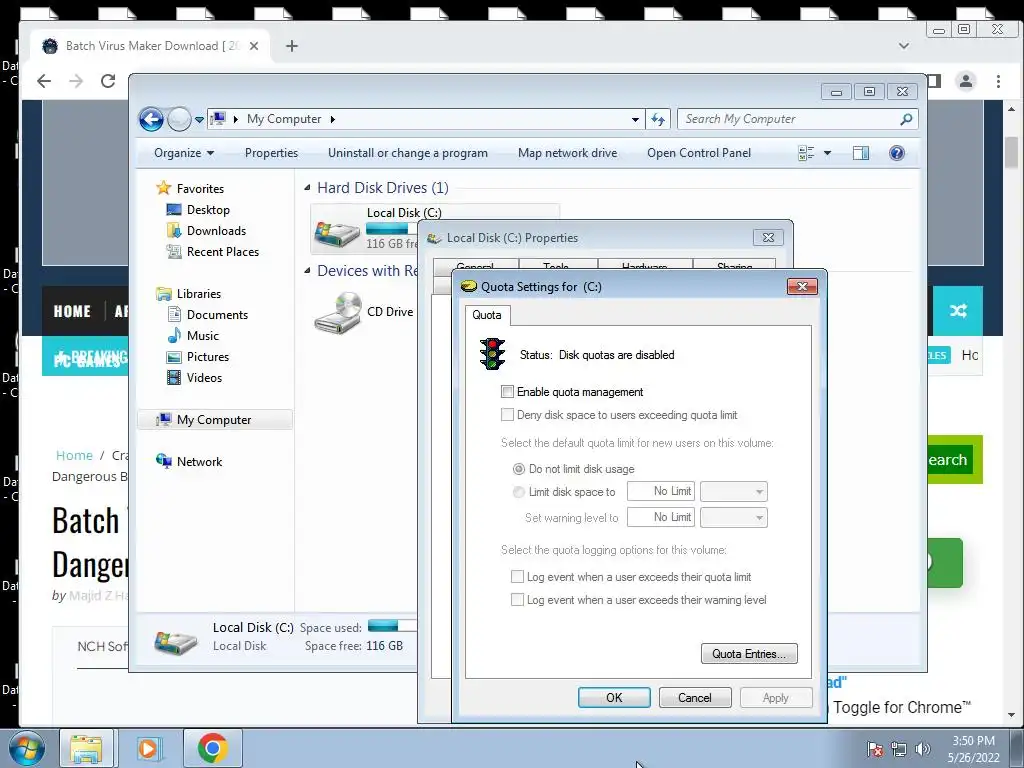Open a new Chrome tab with plus
Viewport: 1024px width, 768px height.
point(292,46)
